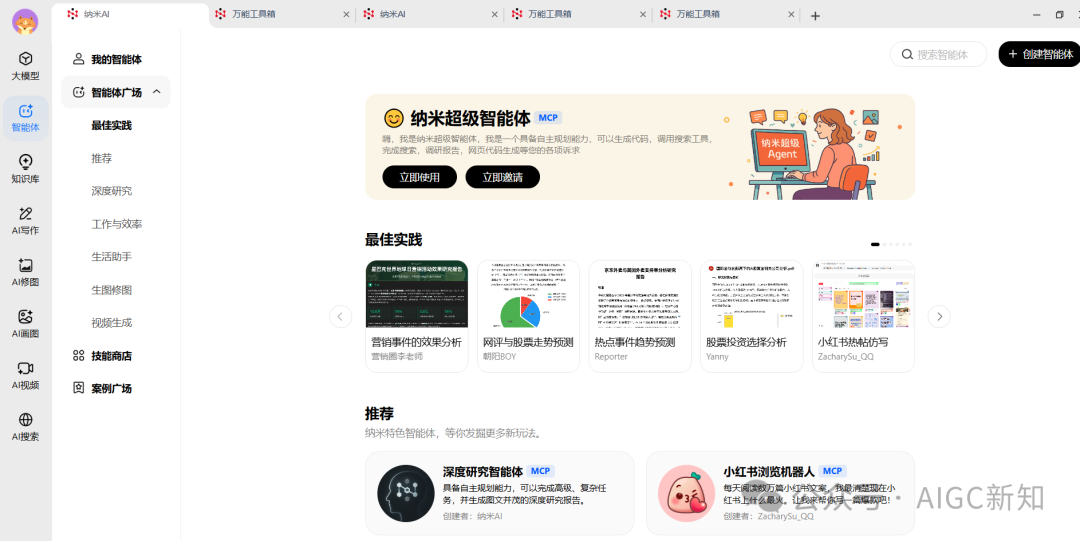Switch to the first 纳米AI tab
Viewport: 1080px width, 541px height.
[x=130, y=14]
